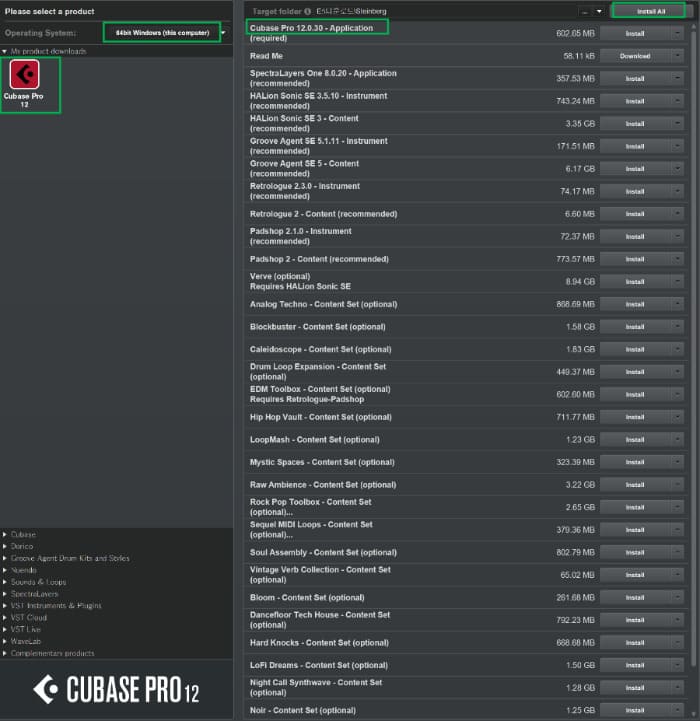
Task: Install Bloom Content Set
Action: 635,597
